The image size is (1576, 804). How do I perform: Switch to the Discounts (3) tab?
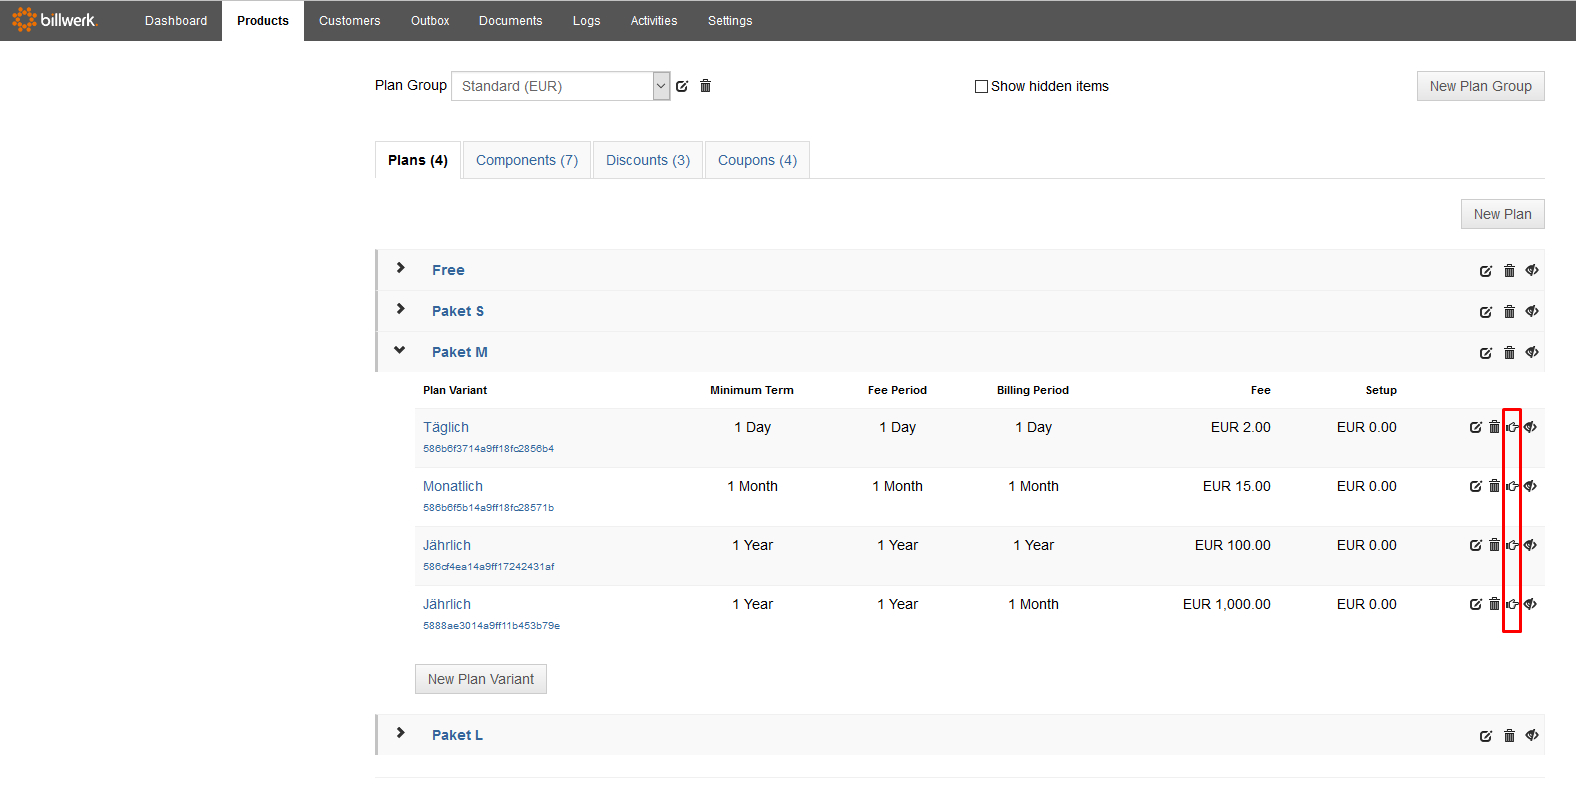click(x=648, y=160)
